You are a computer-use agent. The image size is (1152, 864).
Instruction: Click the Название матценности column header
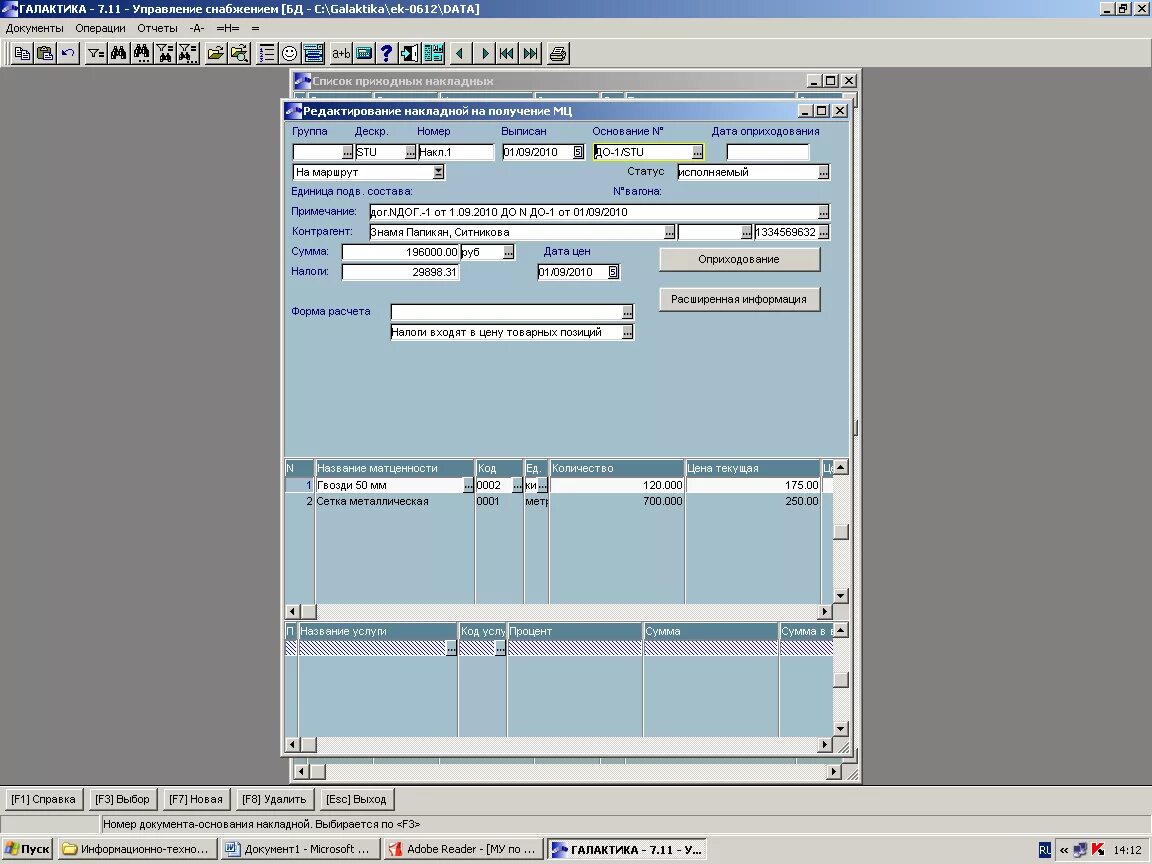coord(395,468)
